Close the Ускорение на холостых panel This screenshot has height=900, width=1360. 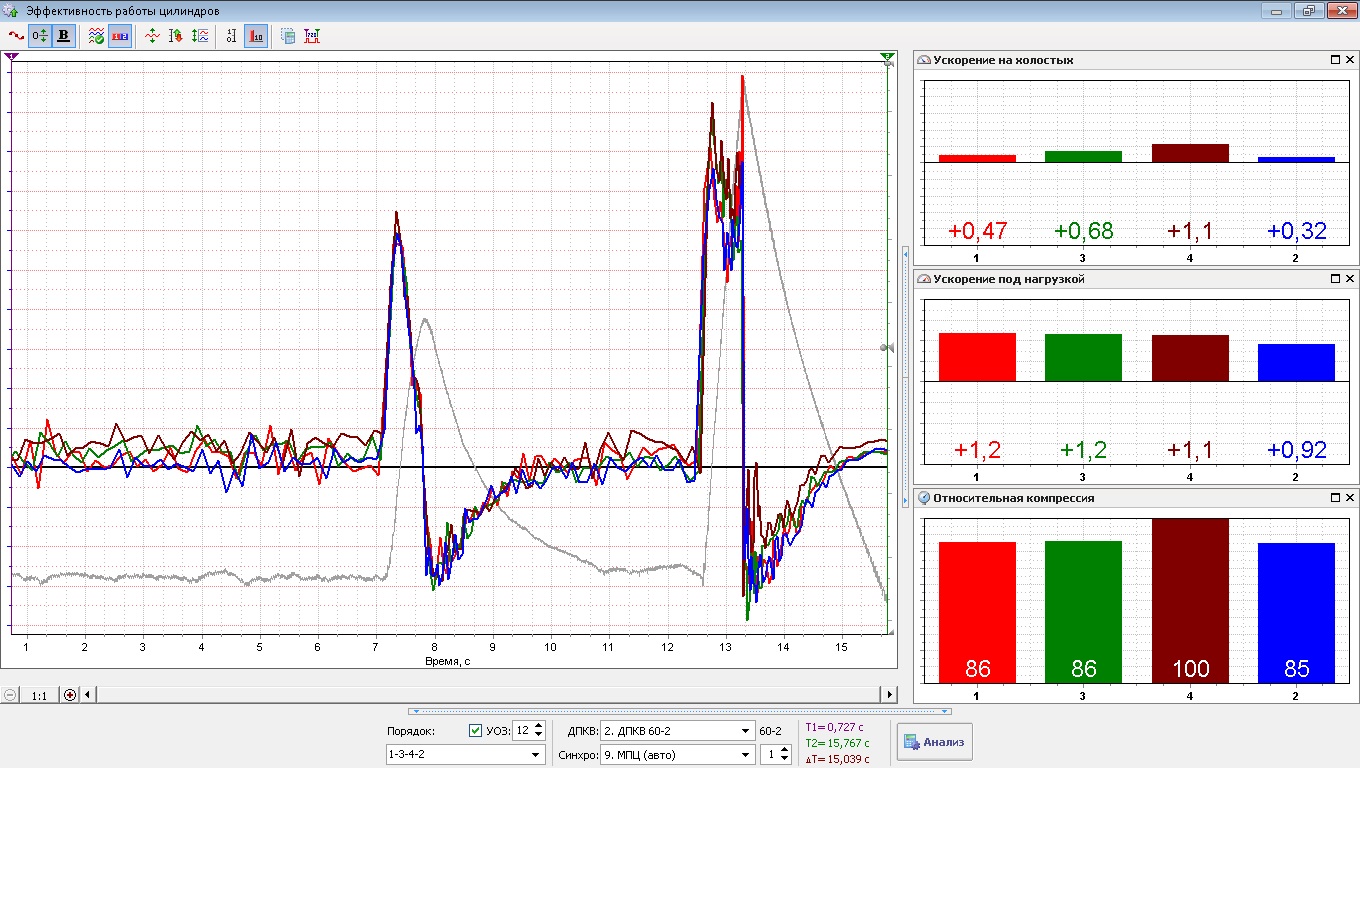[x=1350, y=60]
